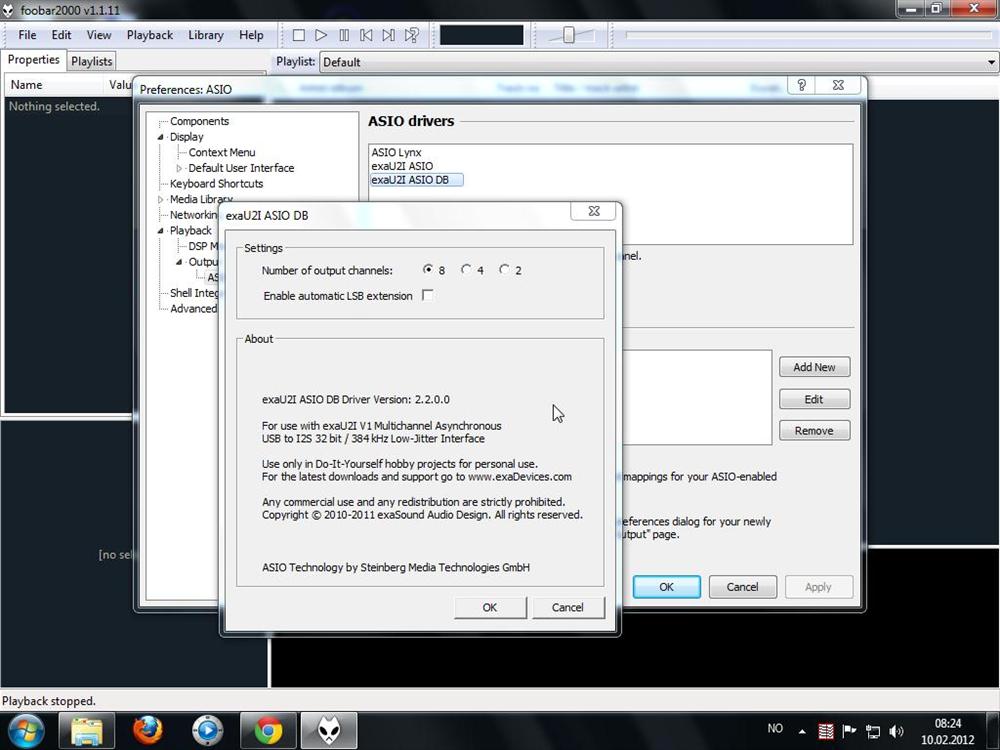Expand the Default User Interface node
1000x750 pixels.
click(x=179, y=168)
